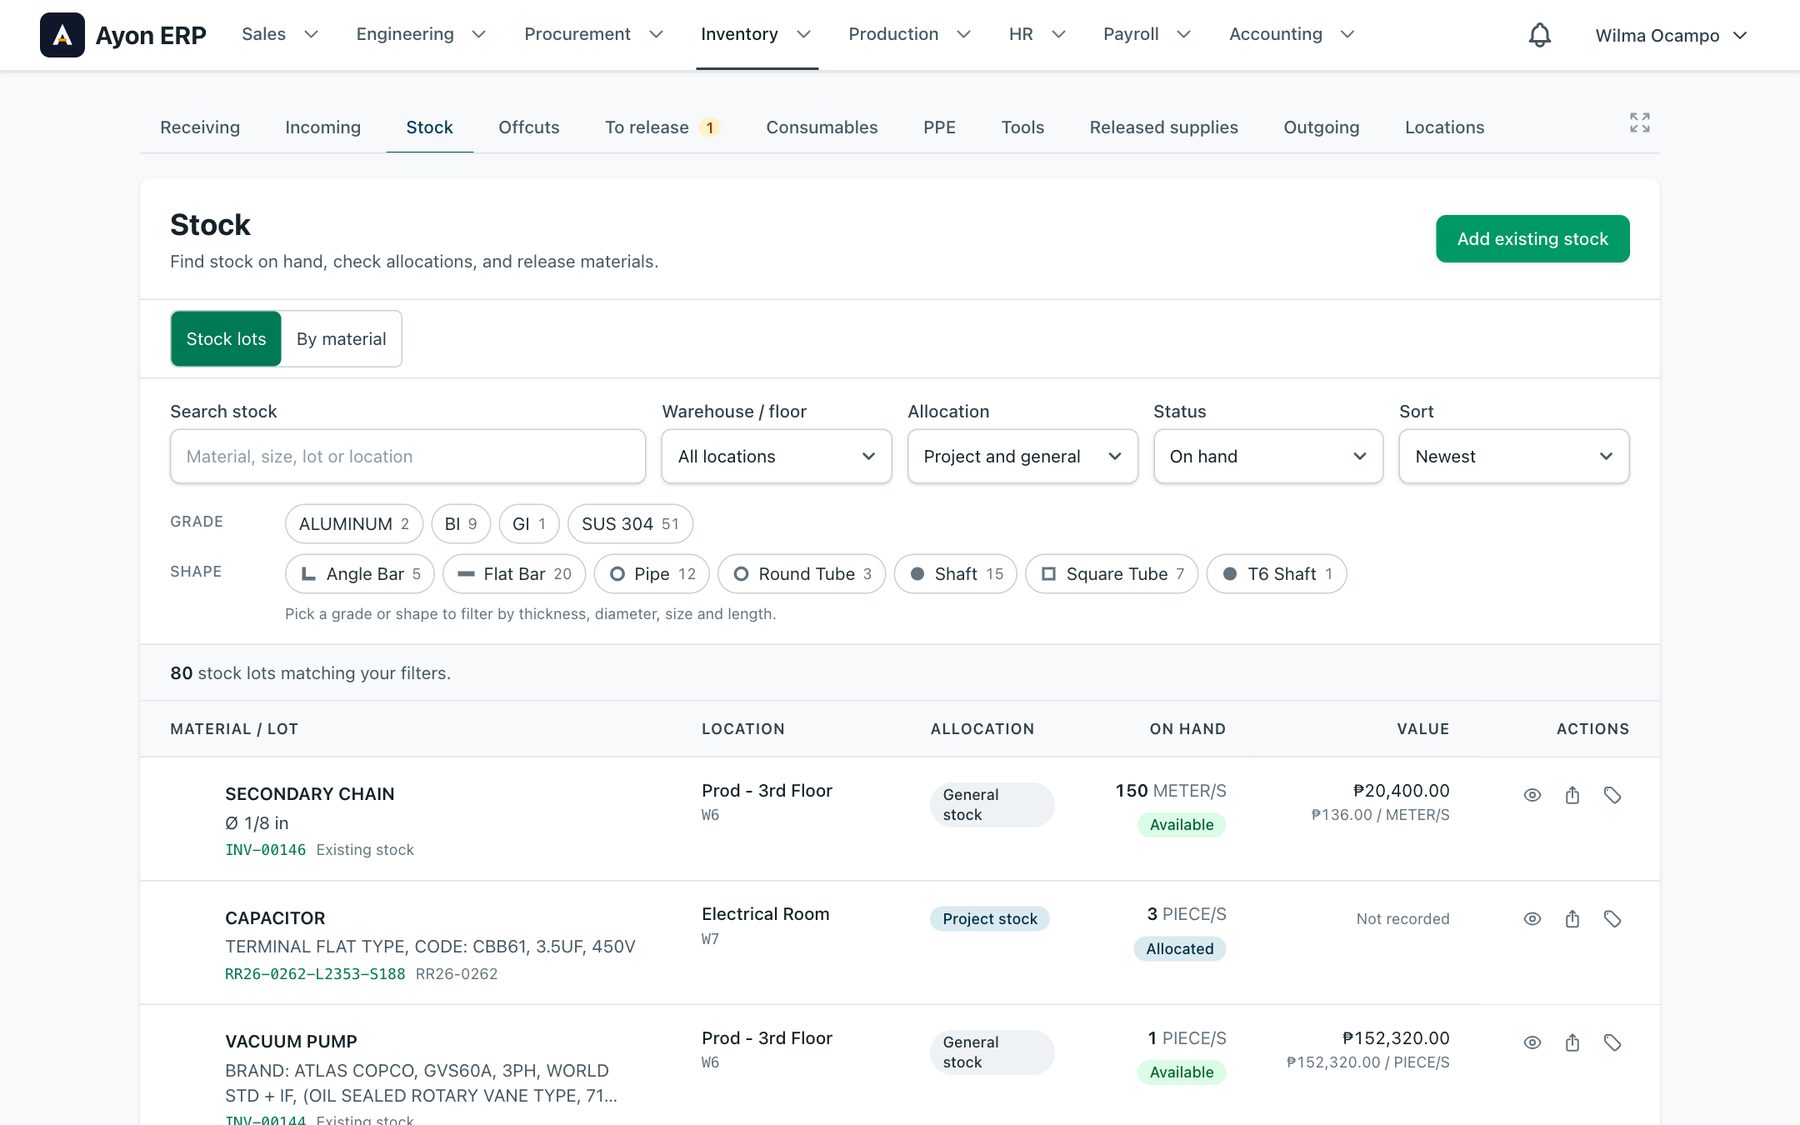Select Stock lots view
Viewport: 1800px width, 1125px height.
click(x=226, y=339)
